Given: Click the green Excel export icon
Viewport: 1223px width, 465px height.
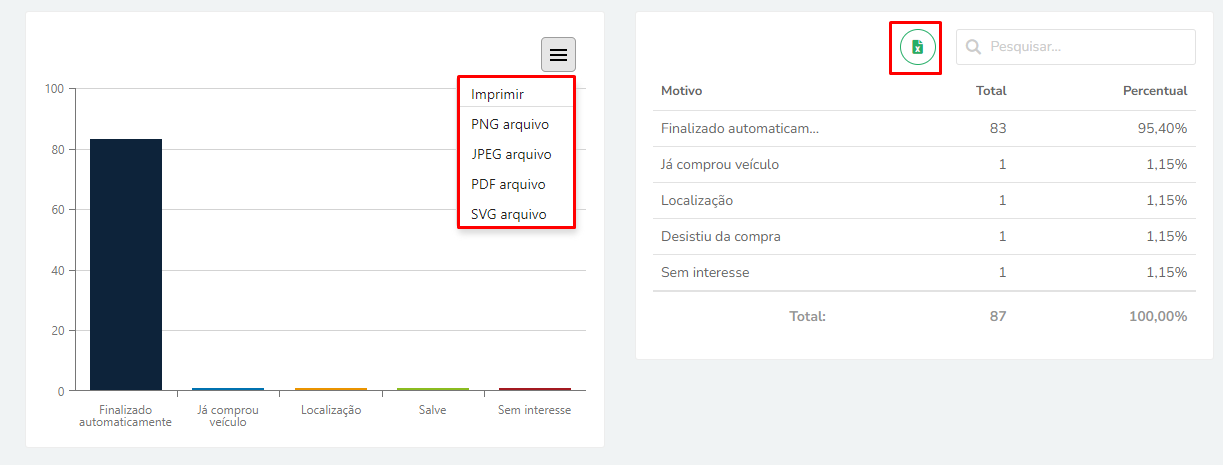Looking at the screenshot, I should (917, 47).
